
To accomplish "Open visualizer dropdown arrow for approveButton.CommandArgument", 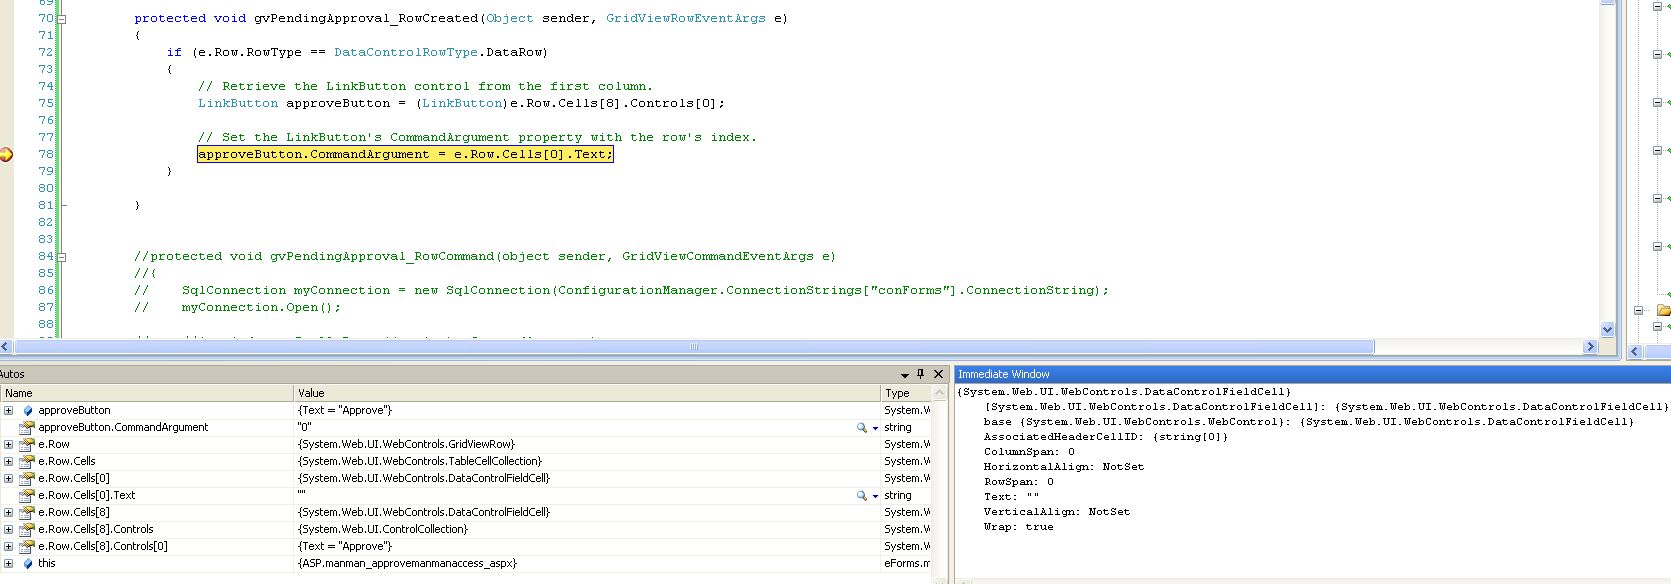I will point(876,428).
